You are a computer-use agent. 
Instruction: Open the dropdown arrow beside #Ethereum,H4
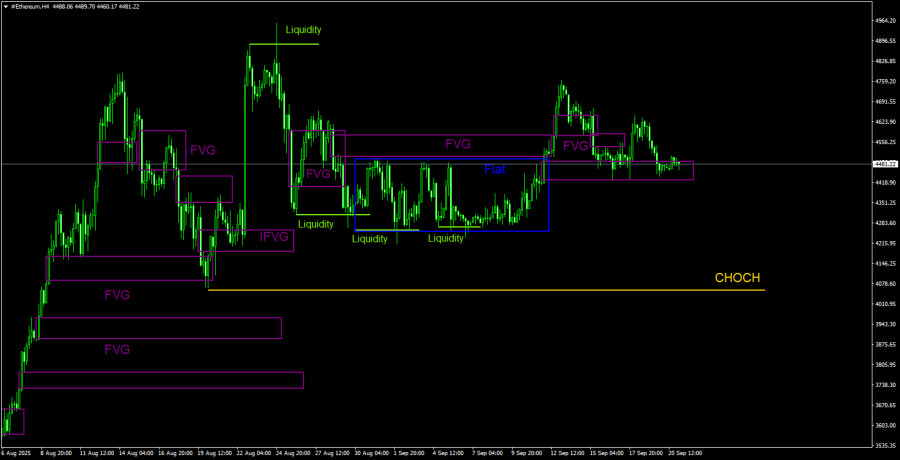(x=5, y=5)
